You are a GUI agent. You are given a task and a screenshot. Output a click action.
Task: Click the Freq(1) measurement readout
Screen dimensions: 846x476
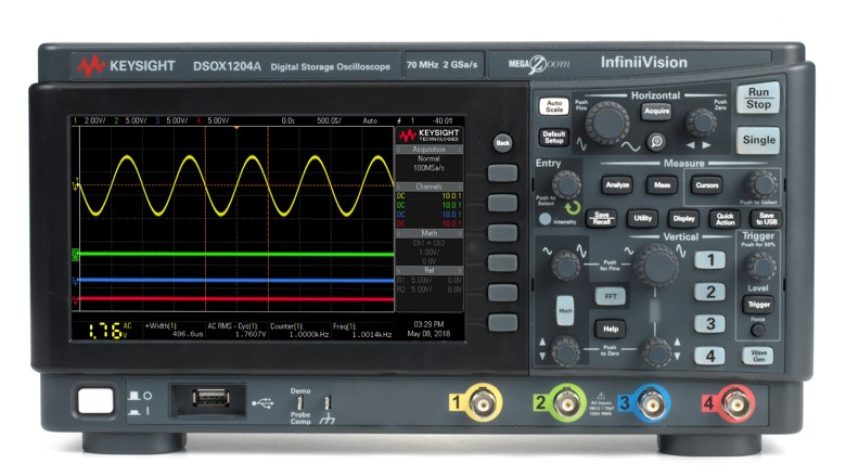pos(362,330)
